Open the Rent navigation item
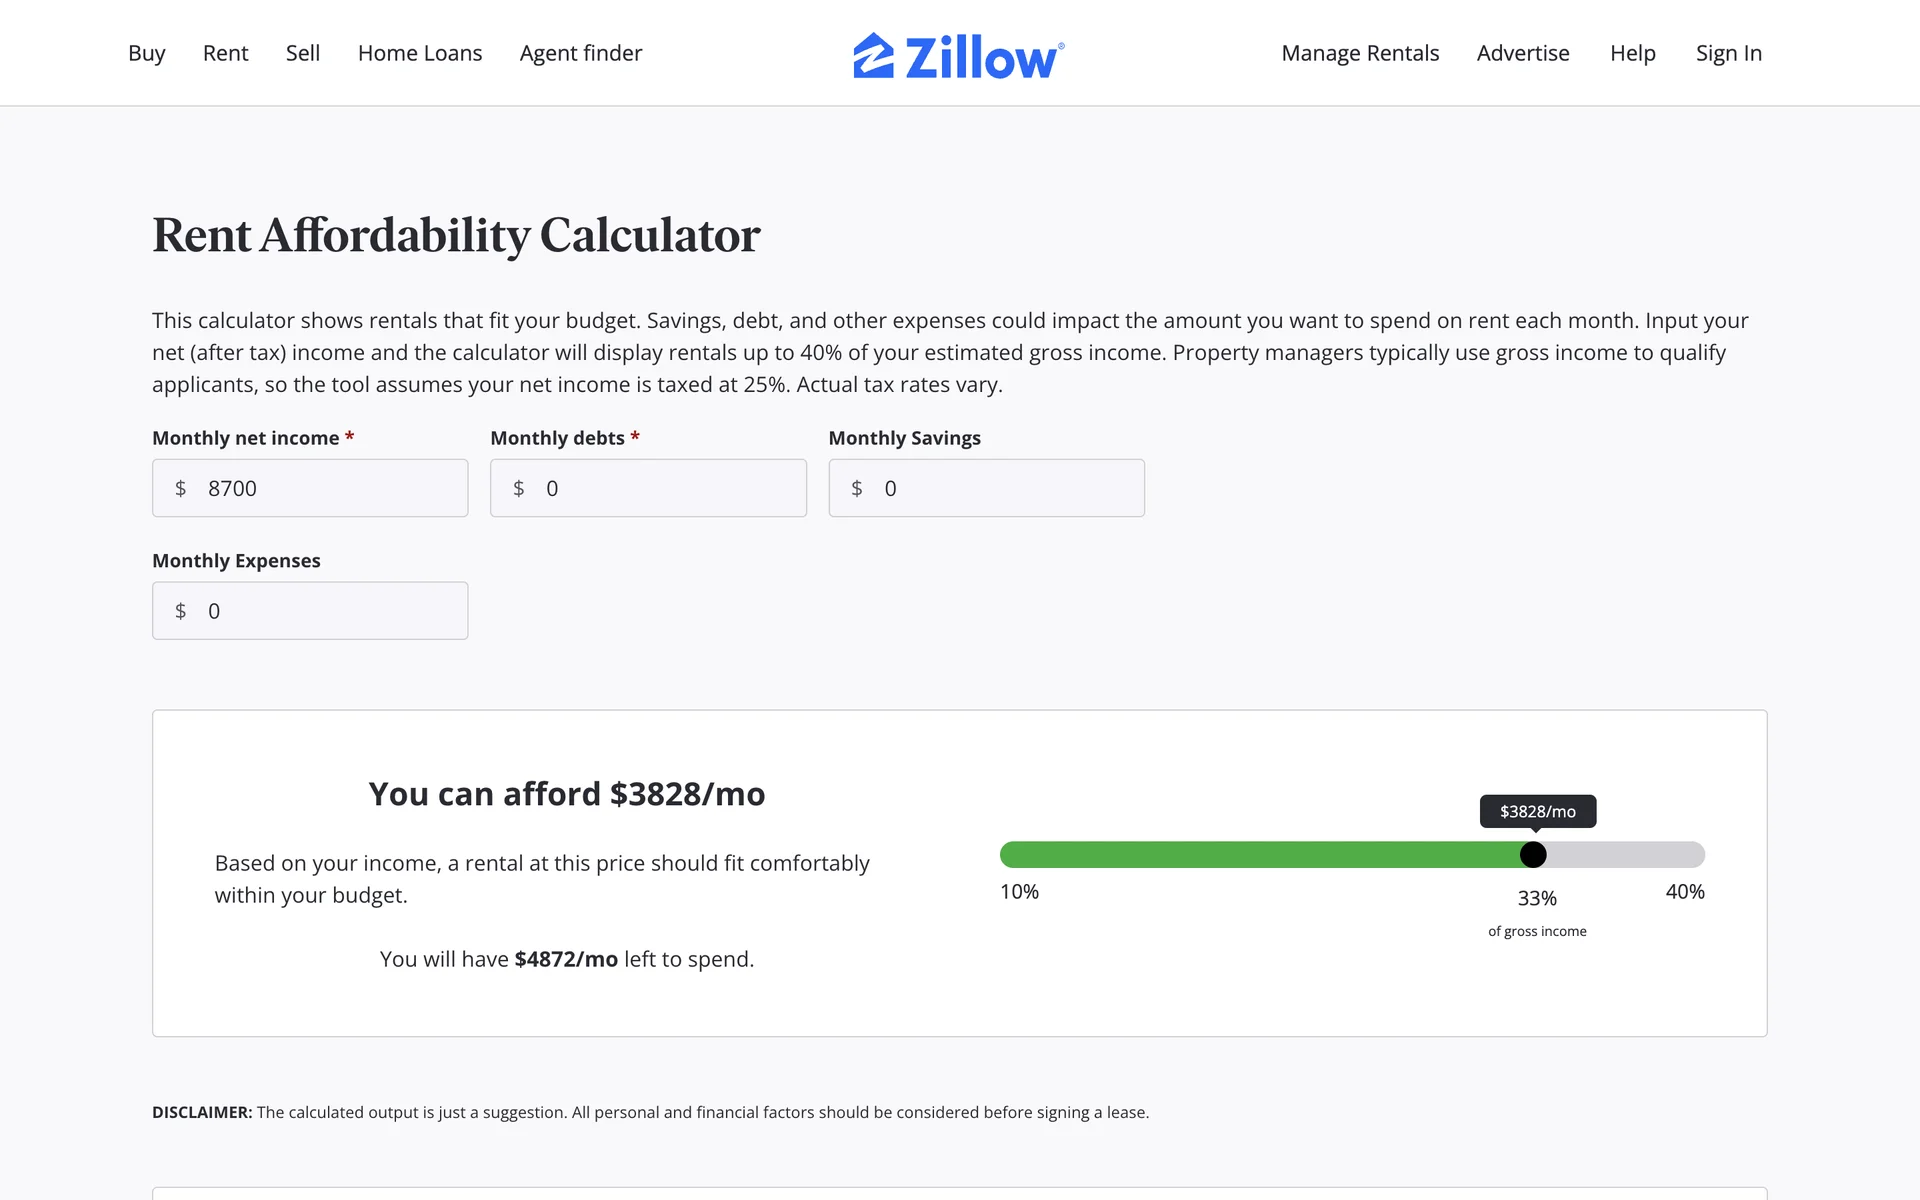 tap(225, 53)
